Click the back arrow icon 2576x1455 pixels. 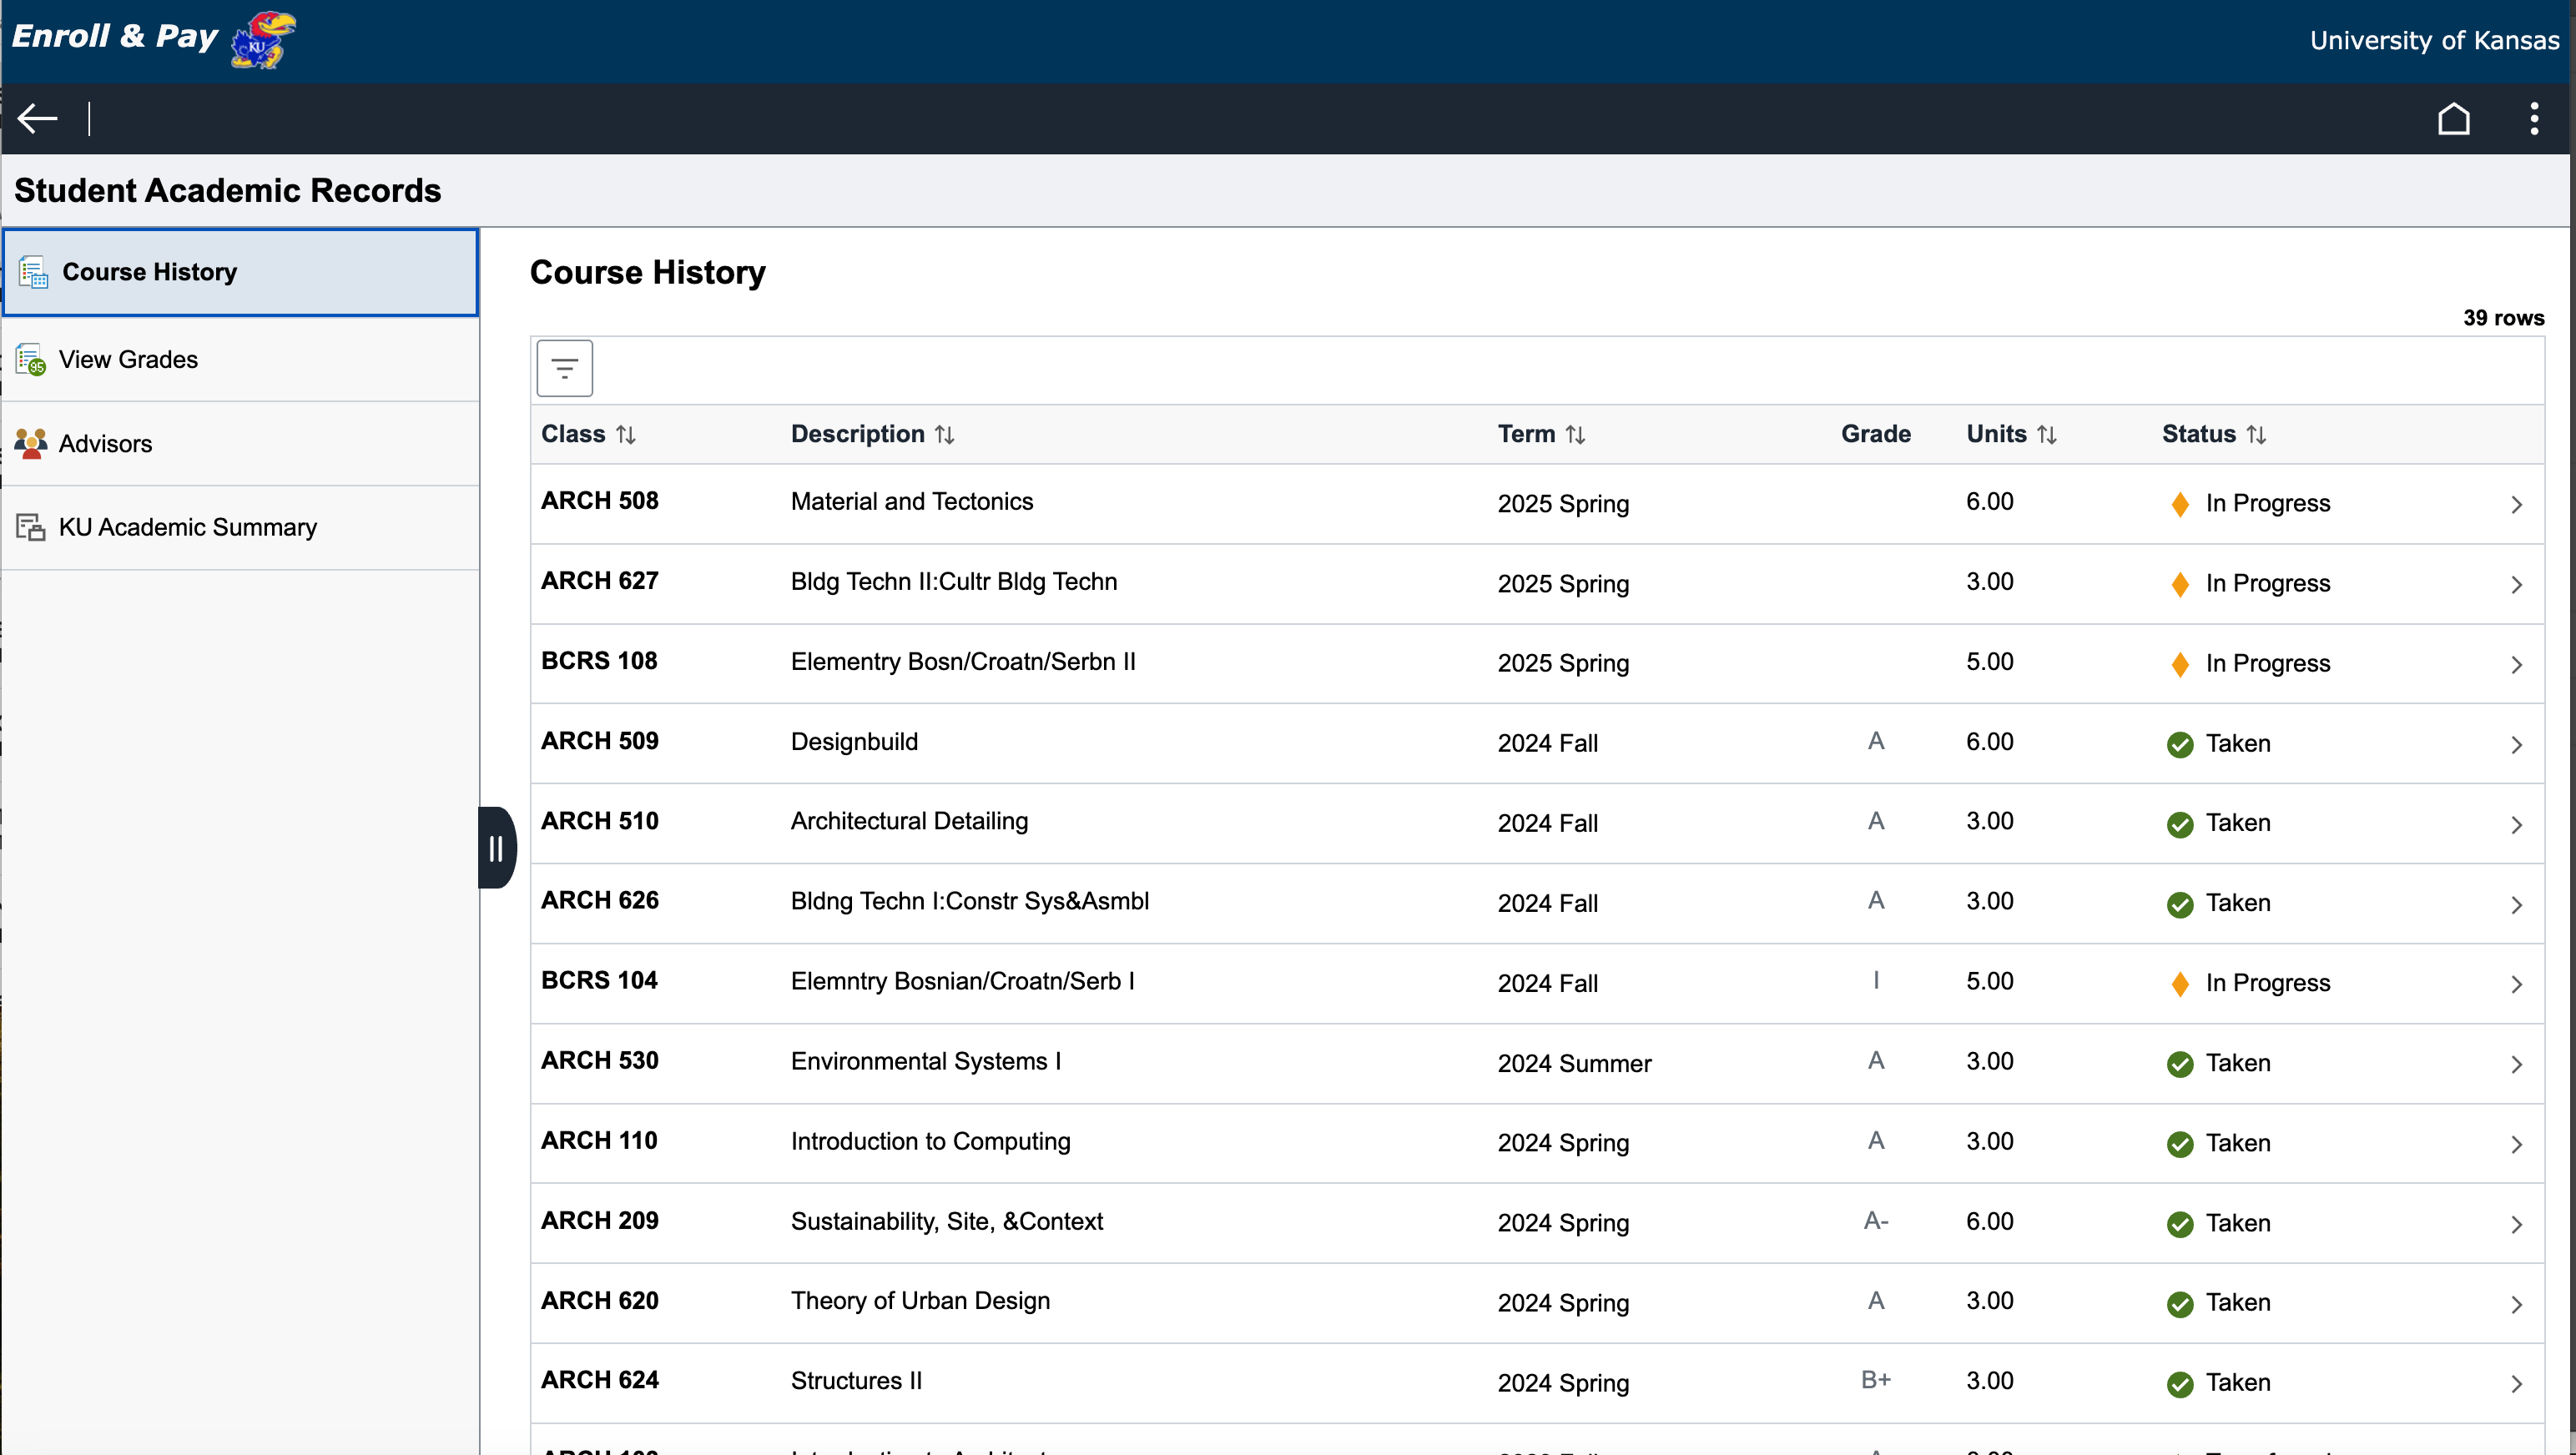(37, 118)
